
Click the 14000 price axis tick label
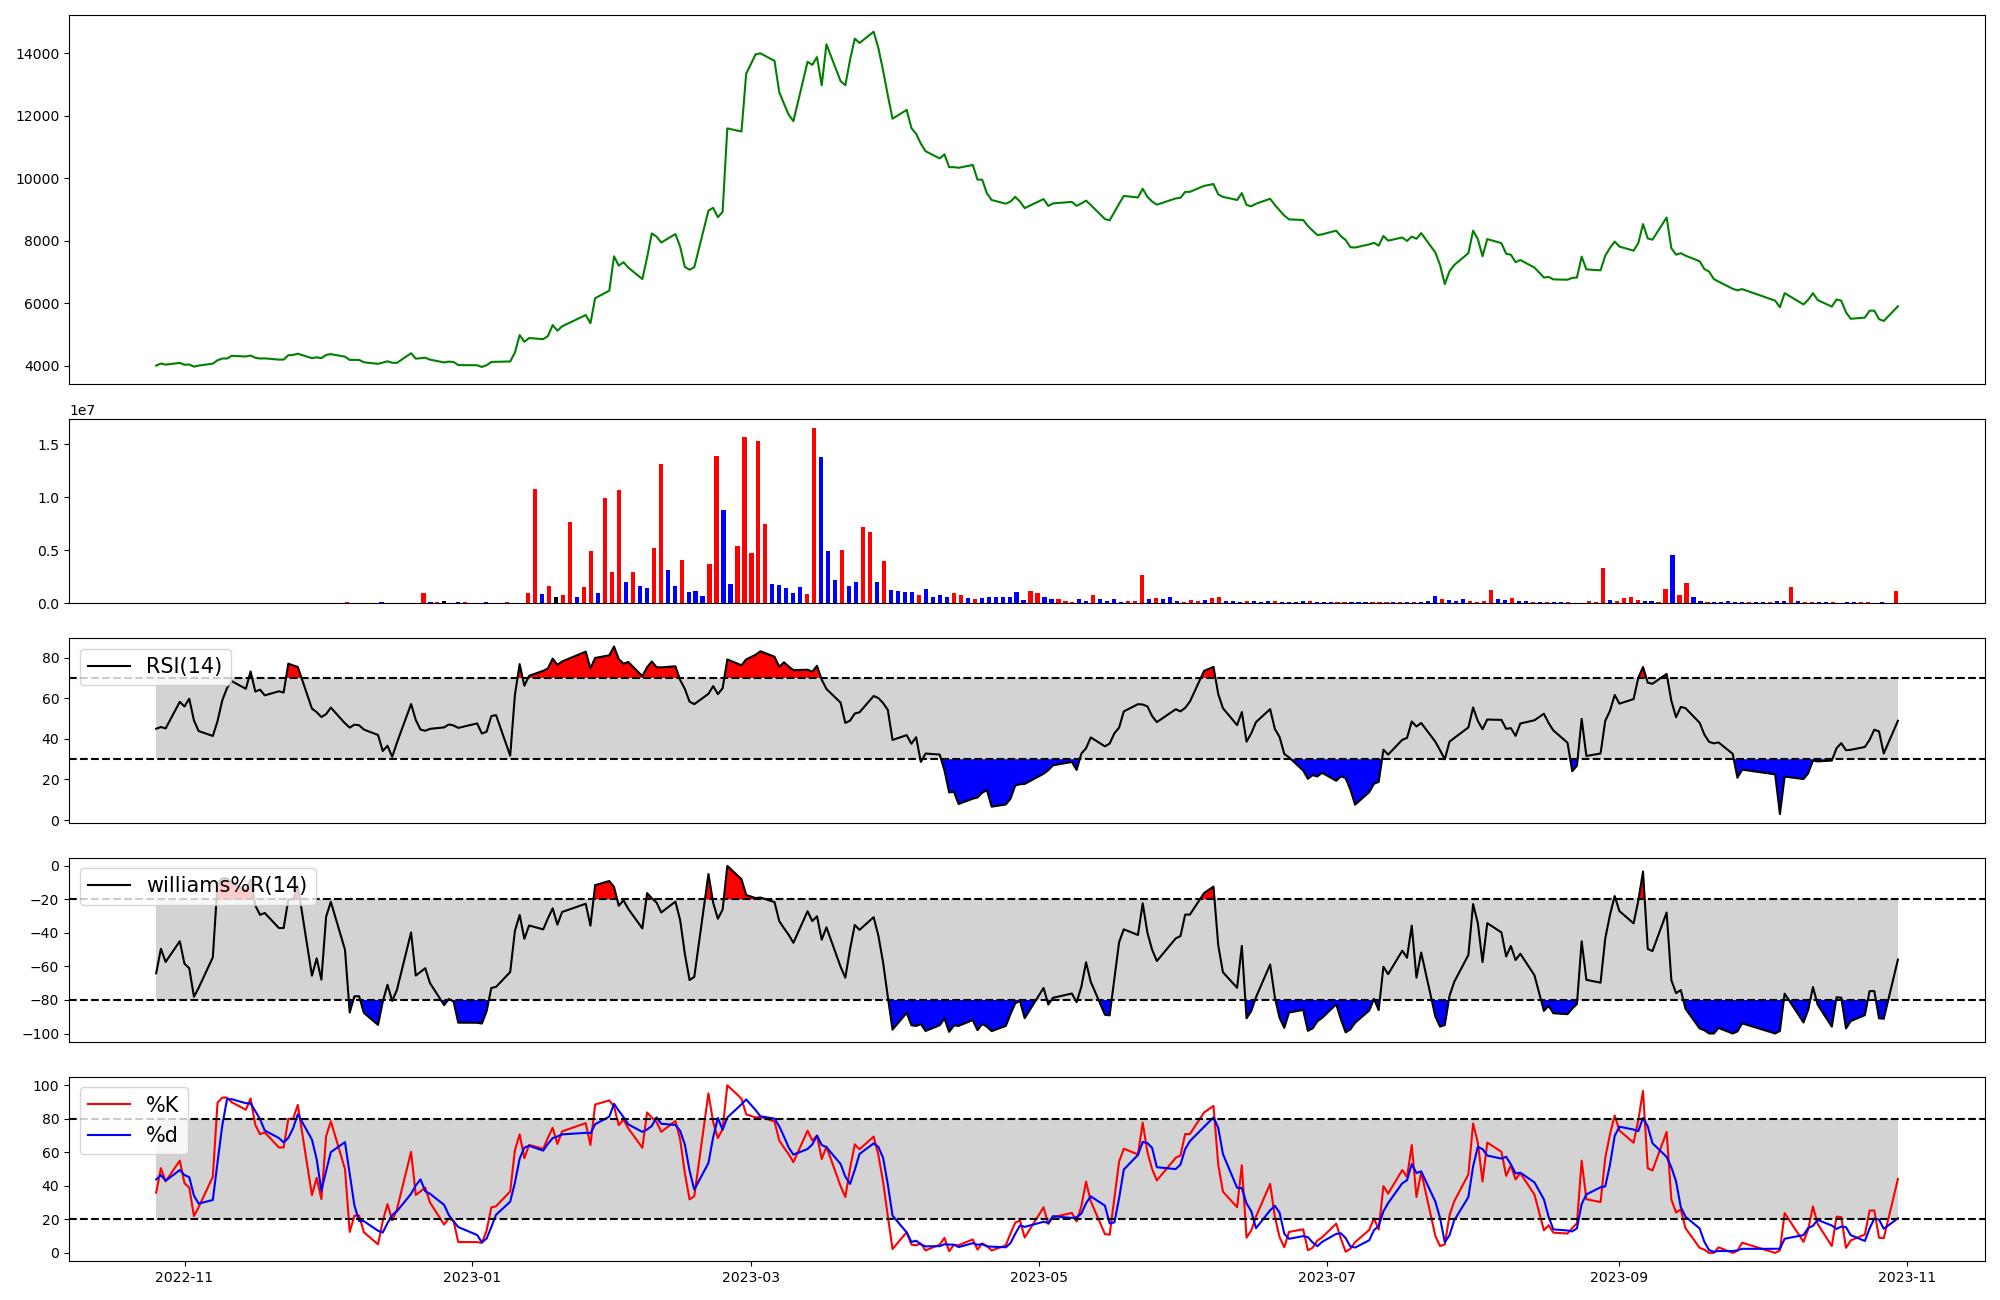point(38,54)
